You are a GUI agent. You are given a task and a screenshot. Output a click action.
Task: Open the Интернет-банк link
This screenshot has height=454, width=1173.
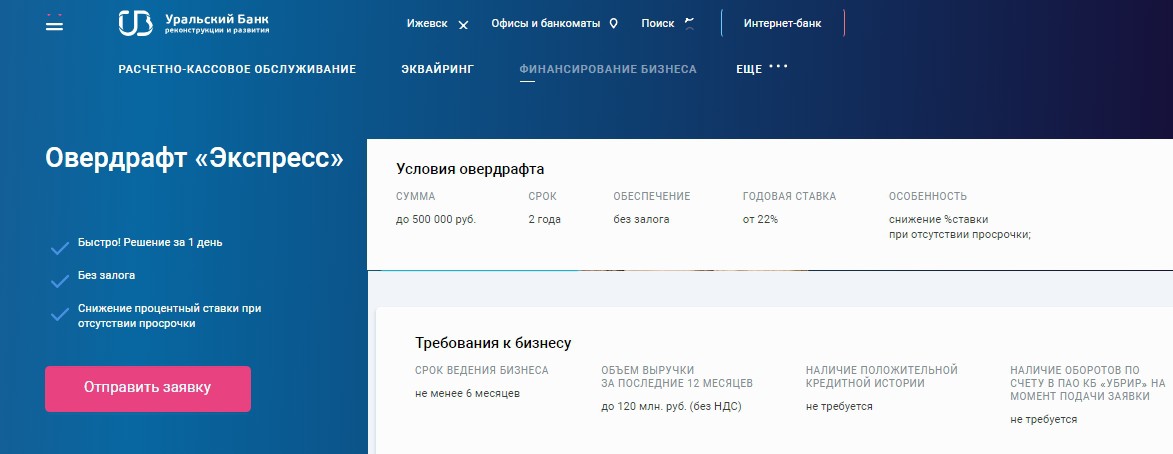[782, 23]
